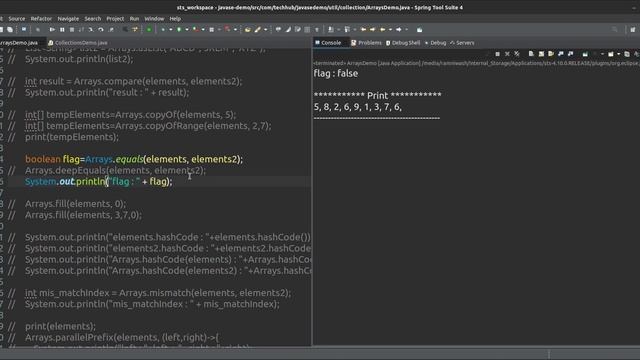
Task: Click the green Run icon
Action: point(179,29)
